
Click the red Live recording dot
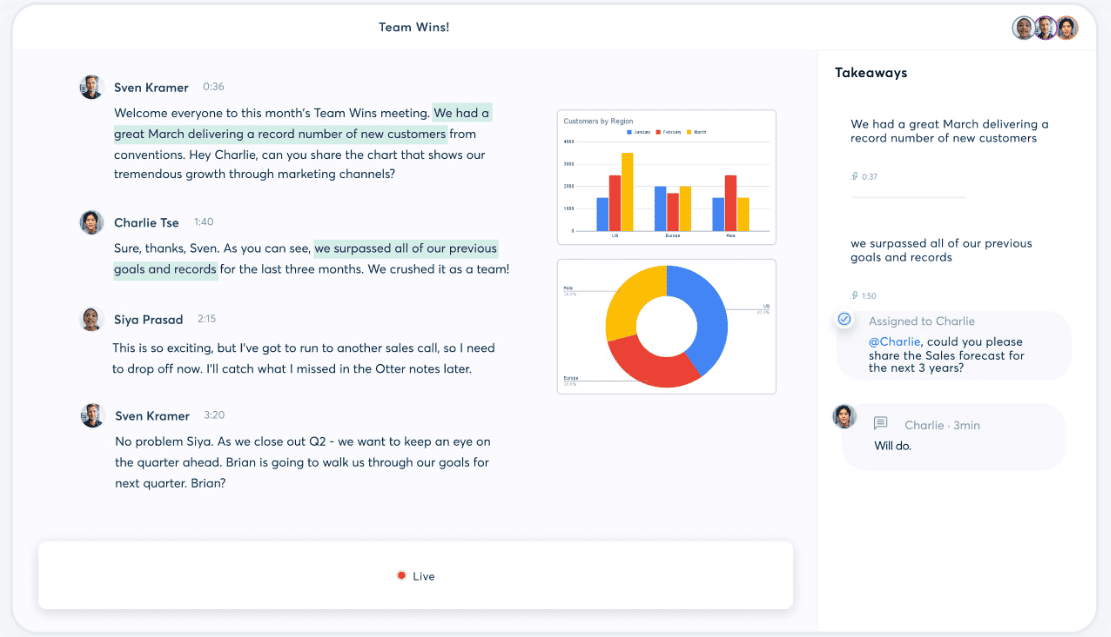(401, 576)
